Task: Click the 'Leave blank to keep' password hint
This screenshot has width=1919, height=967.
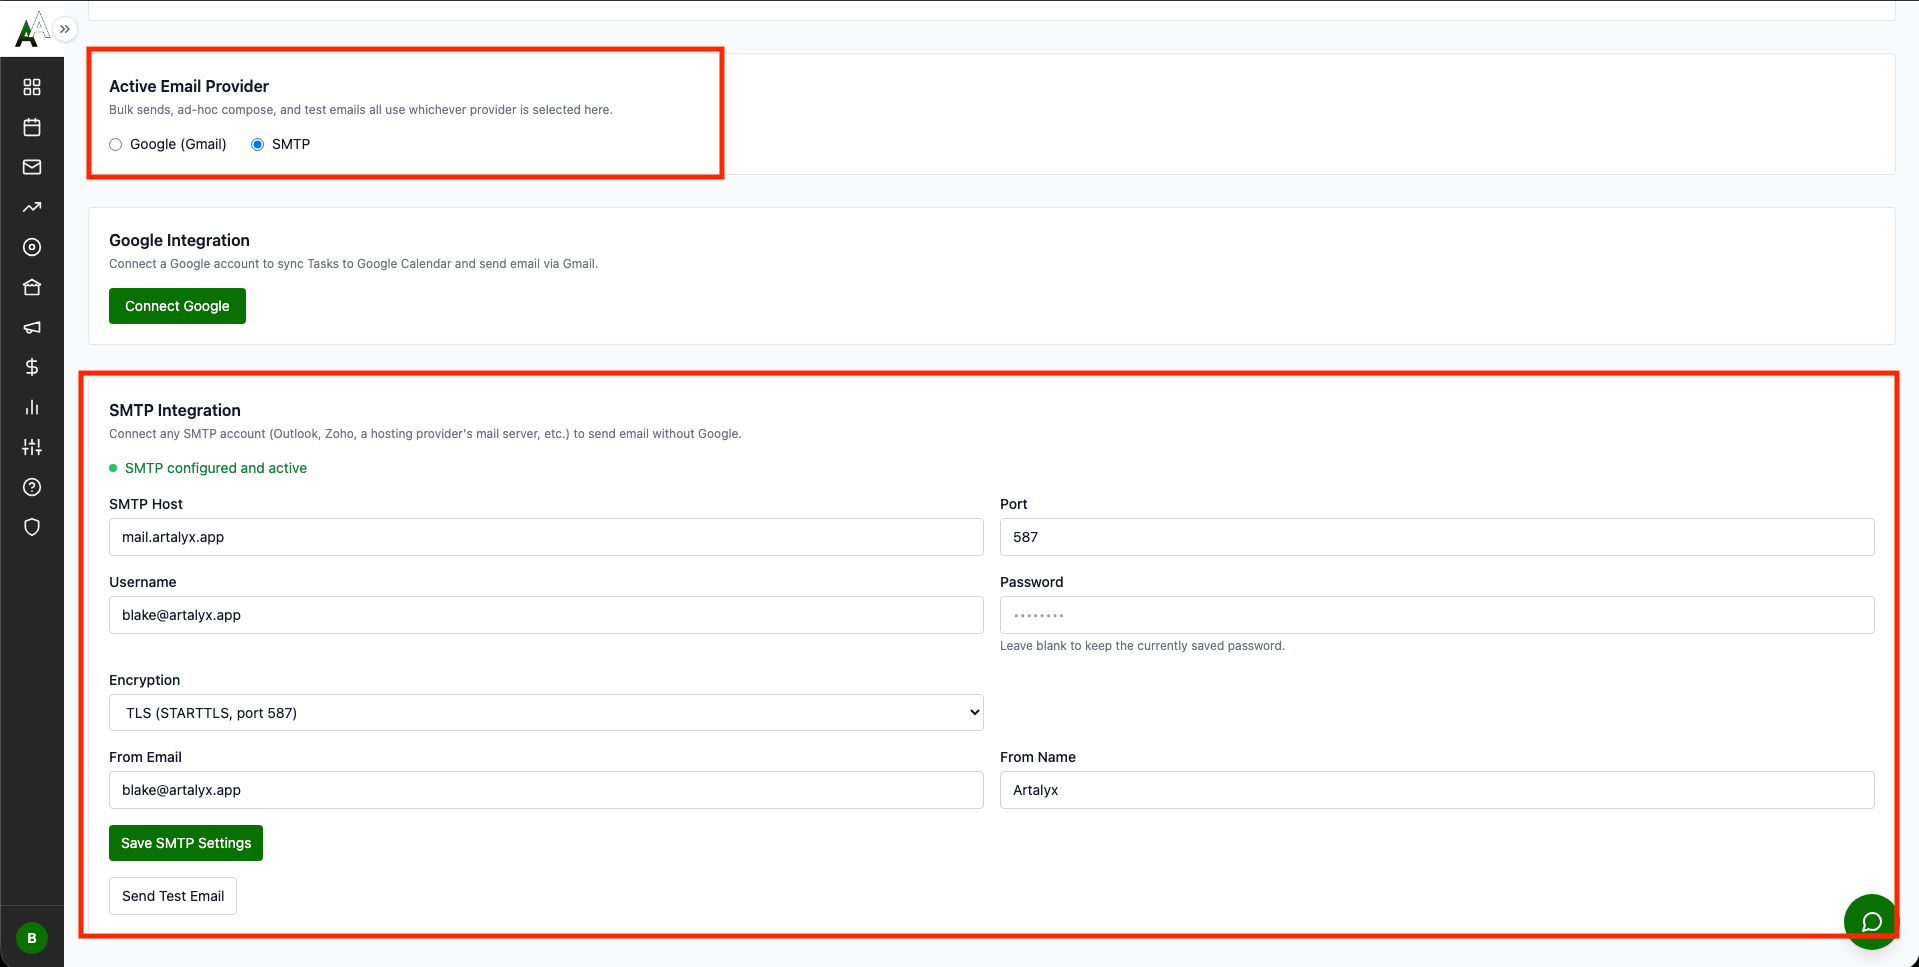Action: point(1142,646)
